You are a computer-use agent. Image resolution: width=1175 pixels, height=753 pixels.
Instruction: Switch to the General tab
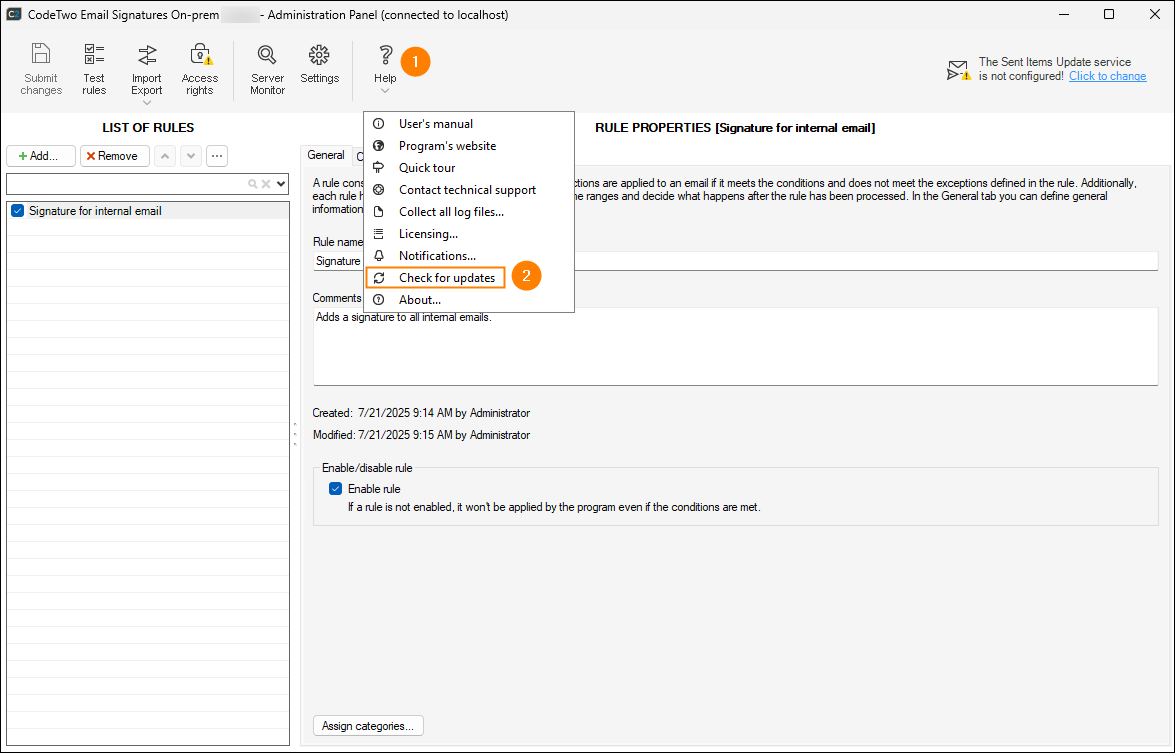[326, 155]
